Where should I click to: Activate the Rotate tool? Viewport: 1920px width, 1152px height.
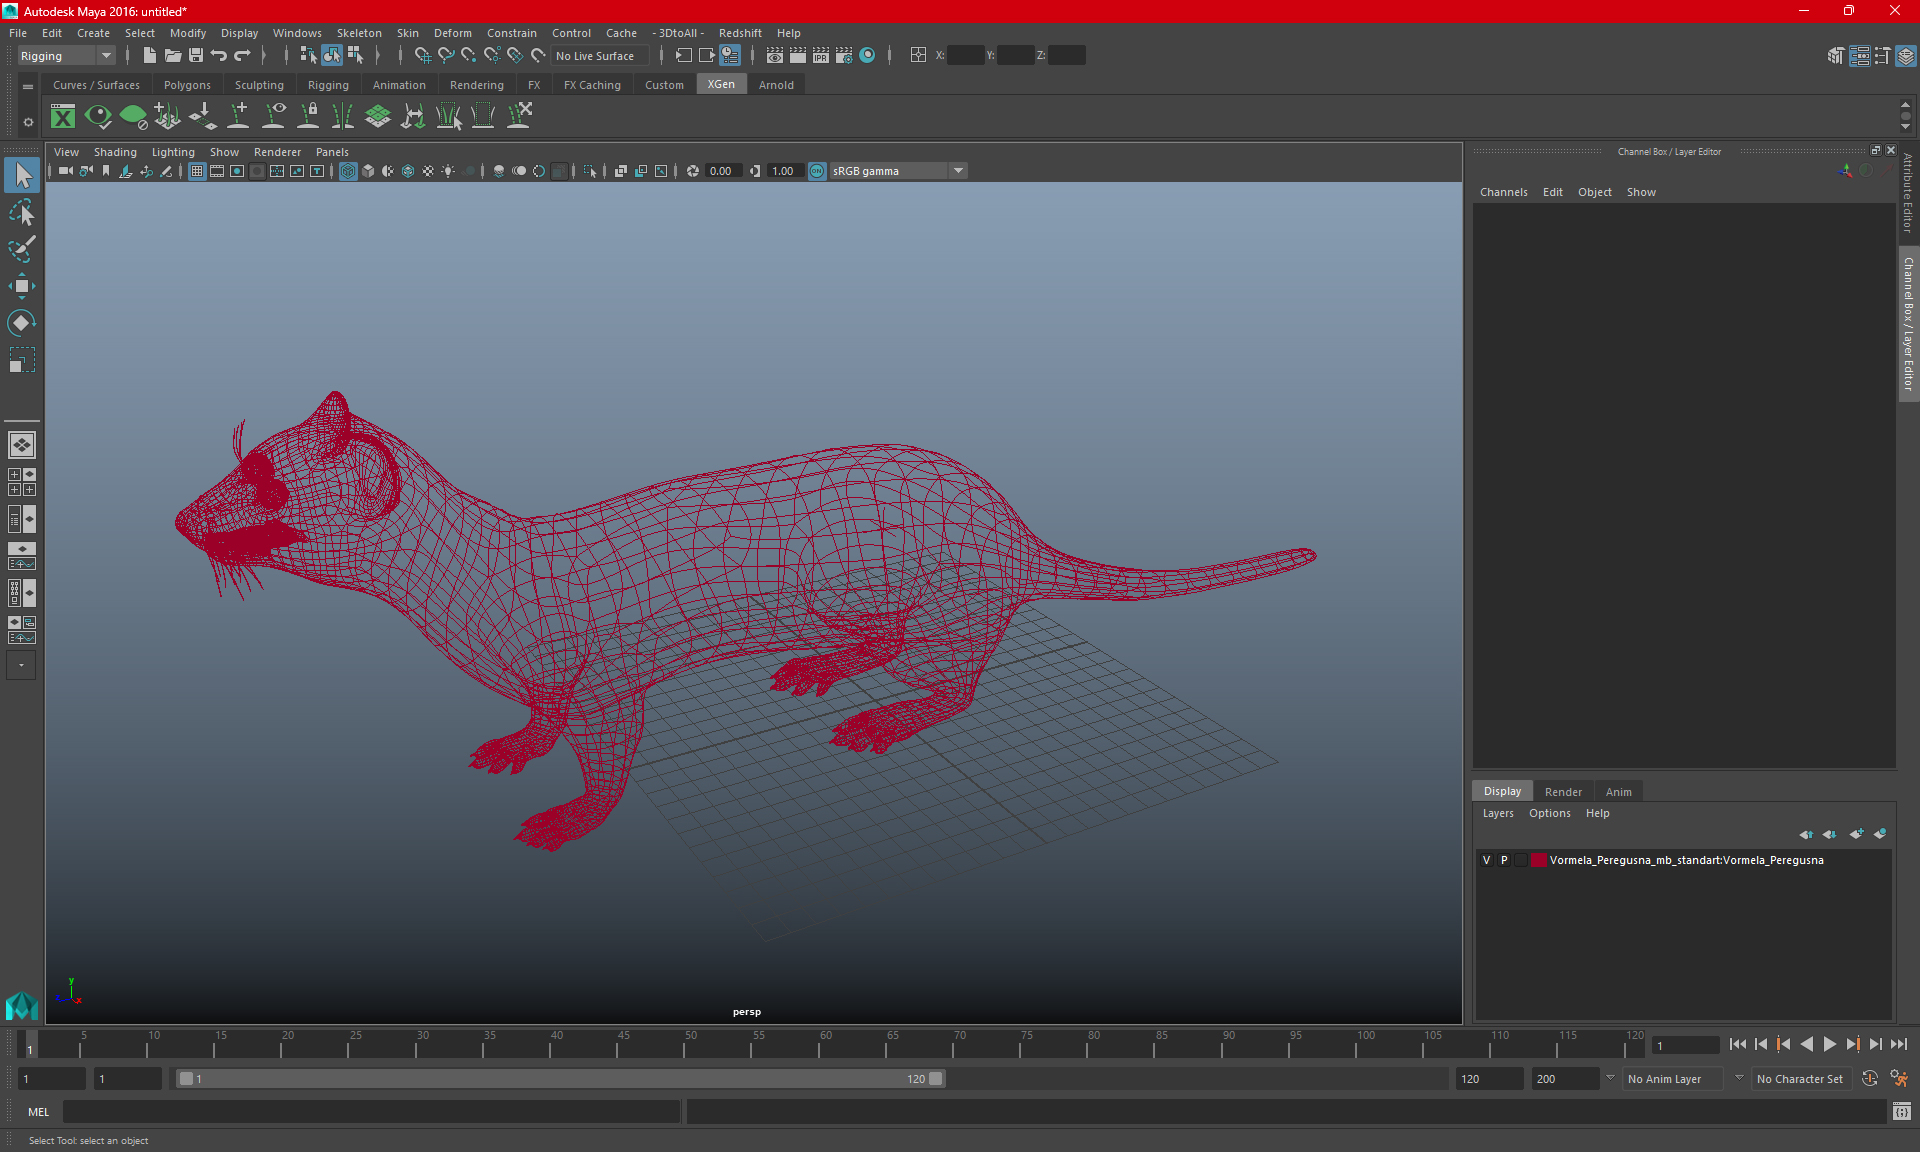point(22,322)
